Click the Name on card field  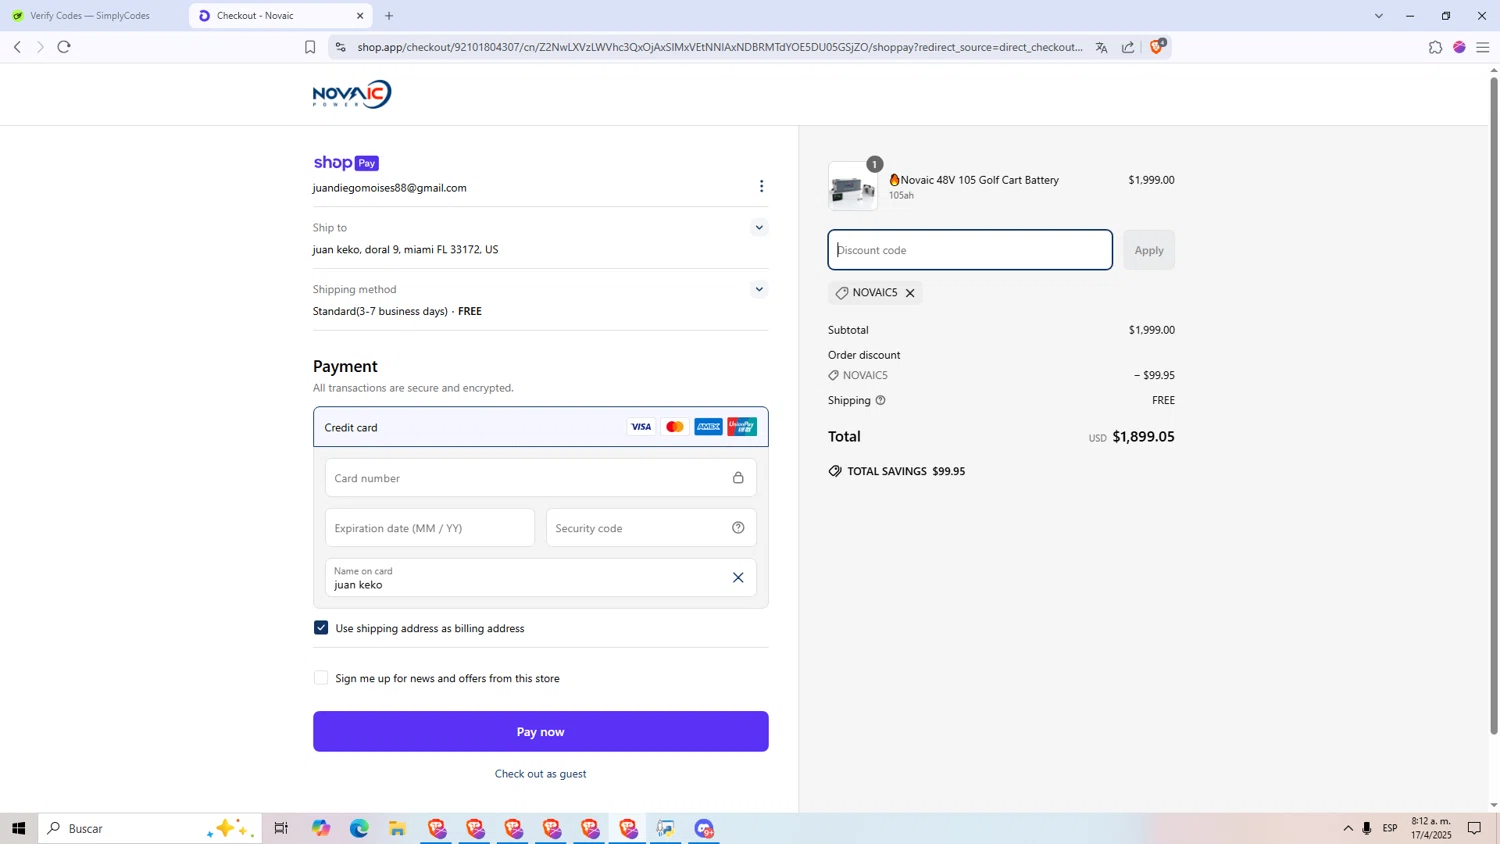[x=540, y=578]
